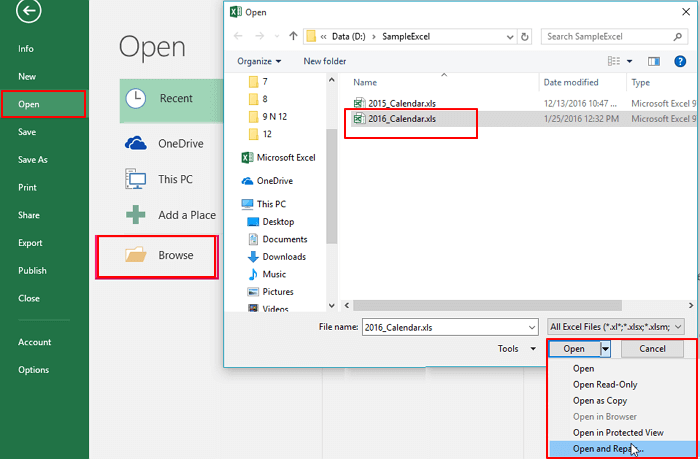Screen dimensions: 700x459
Task: Open the Tools dropdown
Action: pos(513,349)
